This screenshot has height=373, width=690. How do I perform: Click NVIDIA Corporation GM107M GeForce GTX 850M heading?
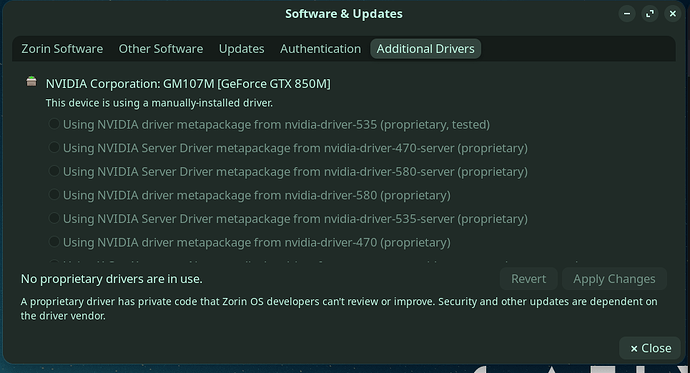point(188,84)
